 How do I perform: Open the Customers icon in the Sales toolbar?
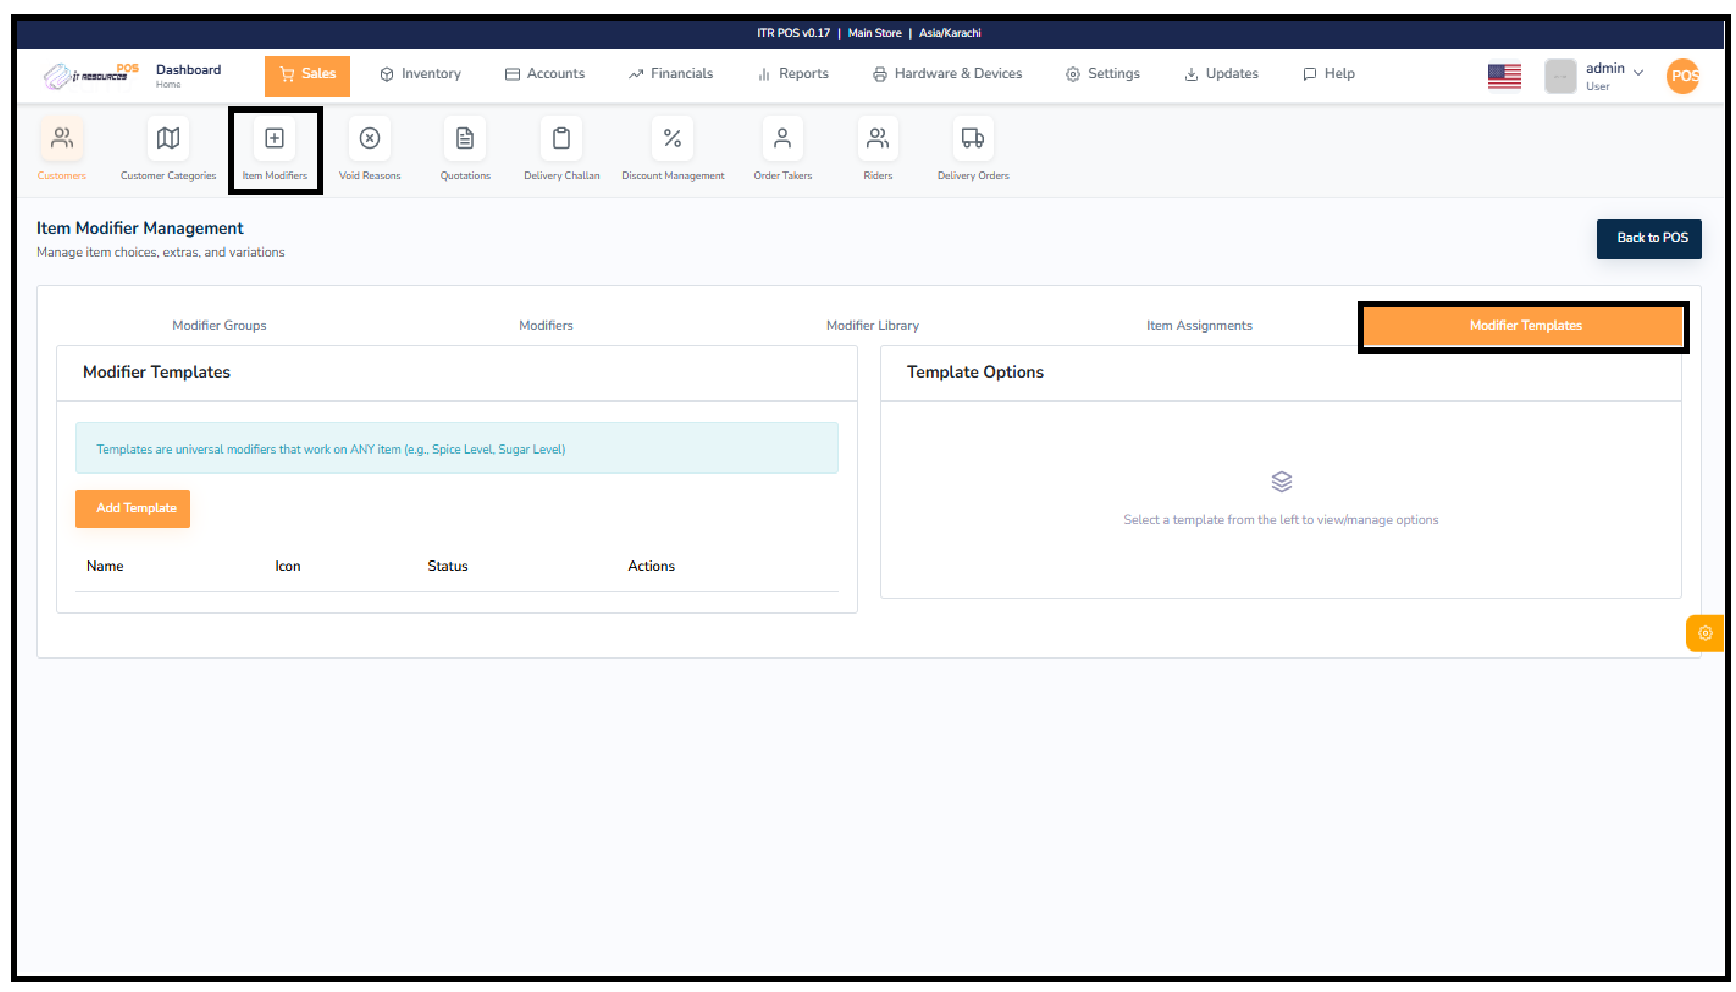point(62,139)
